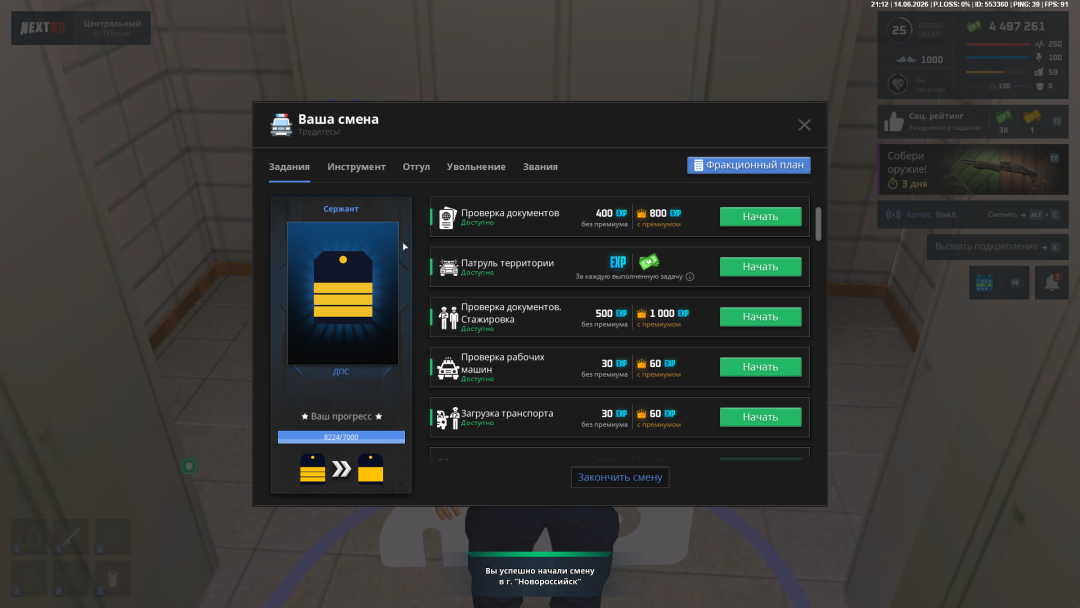The image size is (1080, 608).
Task: Click the passport icon of Проверка документов
Action: tap(448, 218)
